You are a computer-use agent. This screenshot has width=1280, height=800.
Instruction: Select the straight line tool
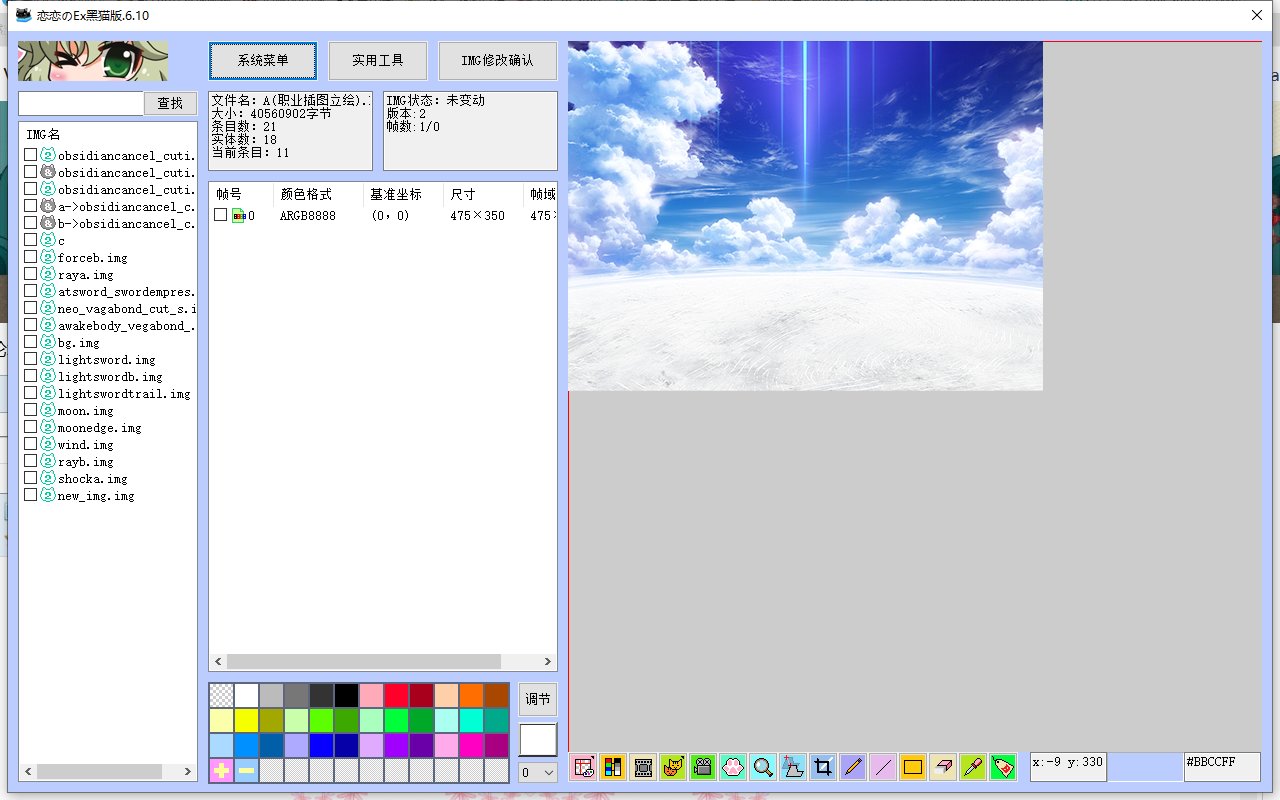[x=883, y=767]
